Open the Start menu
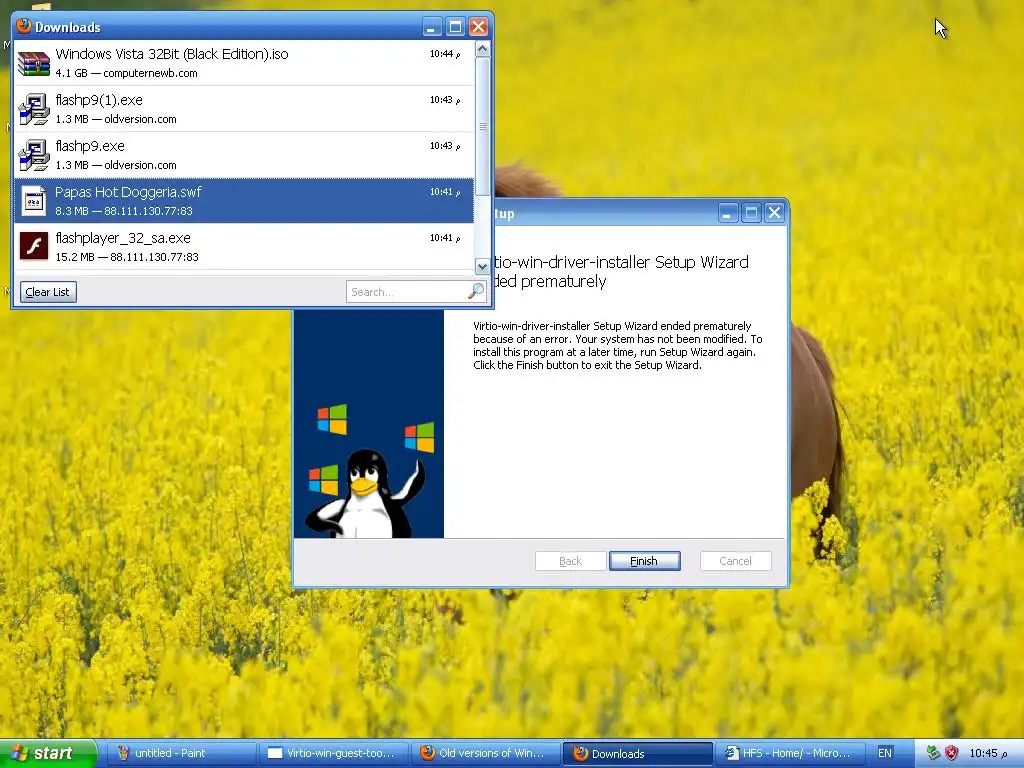The image size is (1024, 768). point(48,753)
